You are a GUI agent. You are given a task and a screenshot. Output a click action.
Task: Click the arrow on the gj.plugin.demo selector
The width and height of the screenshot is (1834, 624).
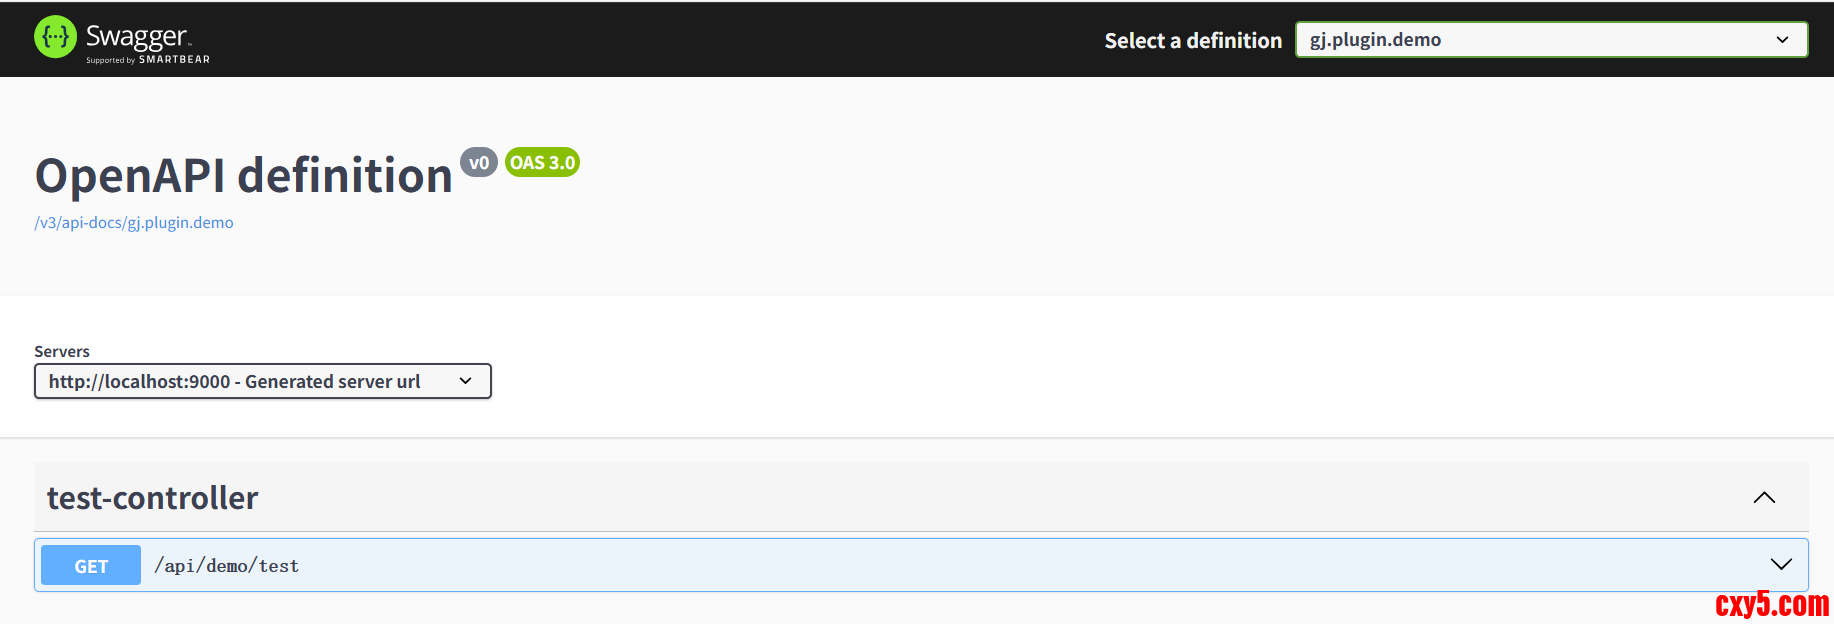coord(1781,40)
